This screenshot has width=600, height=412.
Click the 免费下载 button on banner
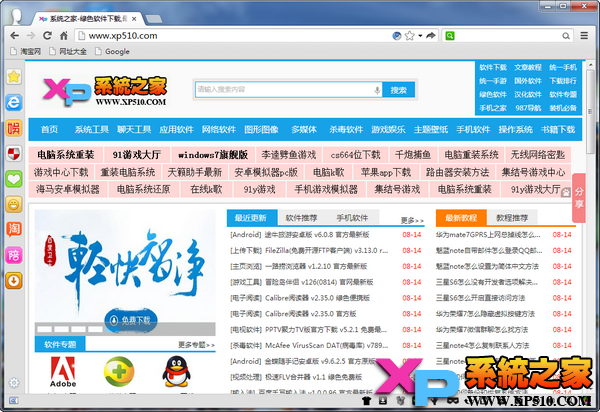131,320
